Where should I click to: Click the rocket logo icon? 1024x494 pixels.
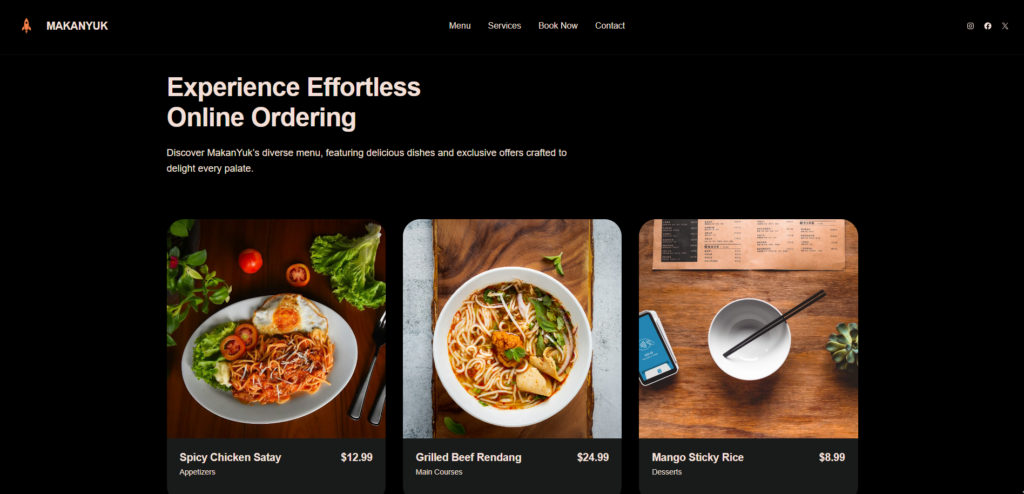coord(26,26)
